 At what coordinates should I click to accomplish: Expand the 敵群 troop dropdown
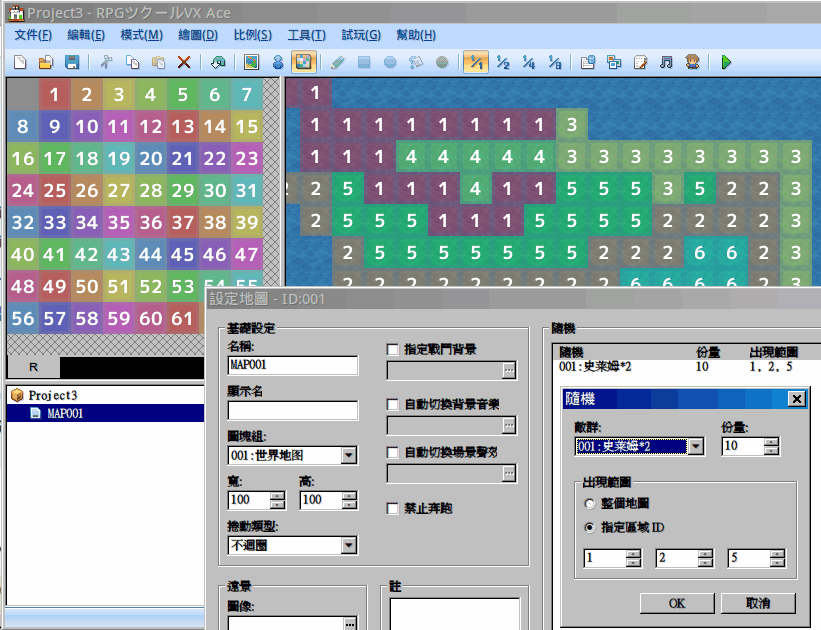click(696, 446)
